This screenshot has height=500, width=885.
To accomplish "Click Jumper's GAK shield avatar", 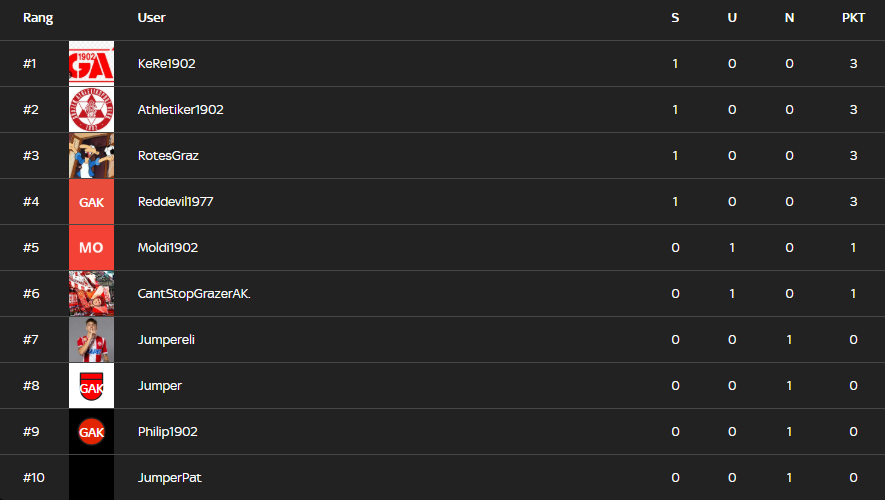I will pos(91,386).
